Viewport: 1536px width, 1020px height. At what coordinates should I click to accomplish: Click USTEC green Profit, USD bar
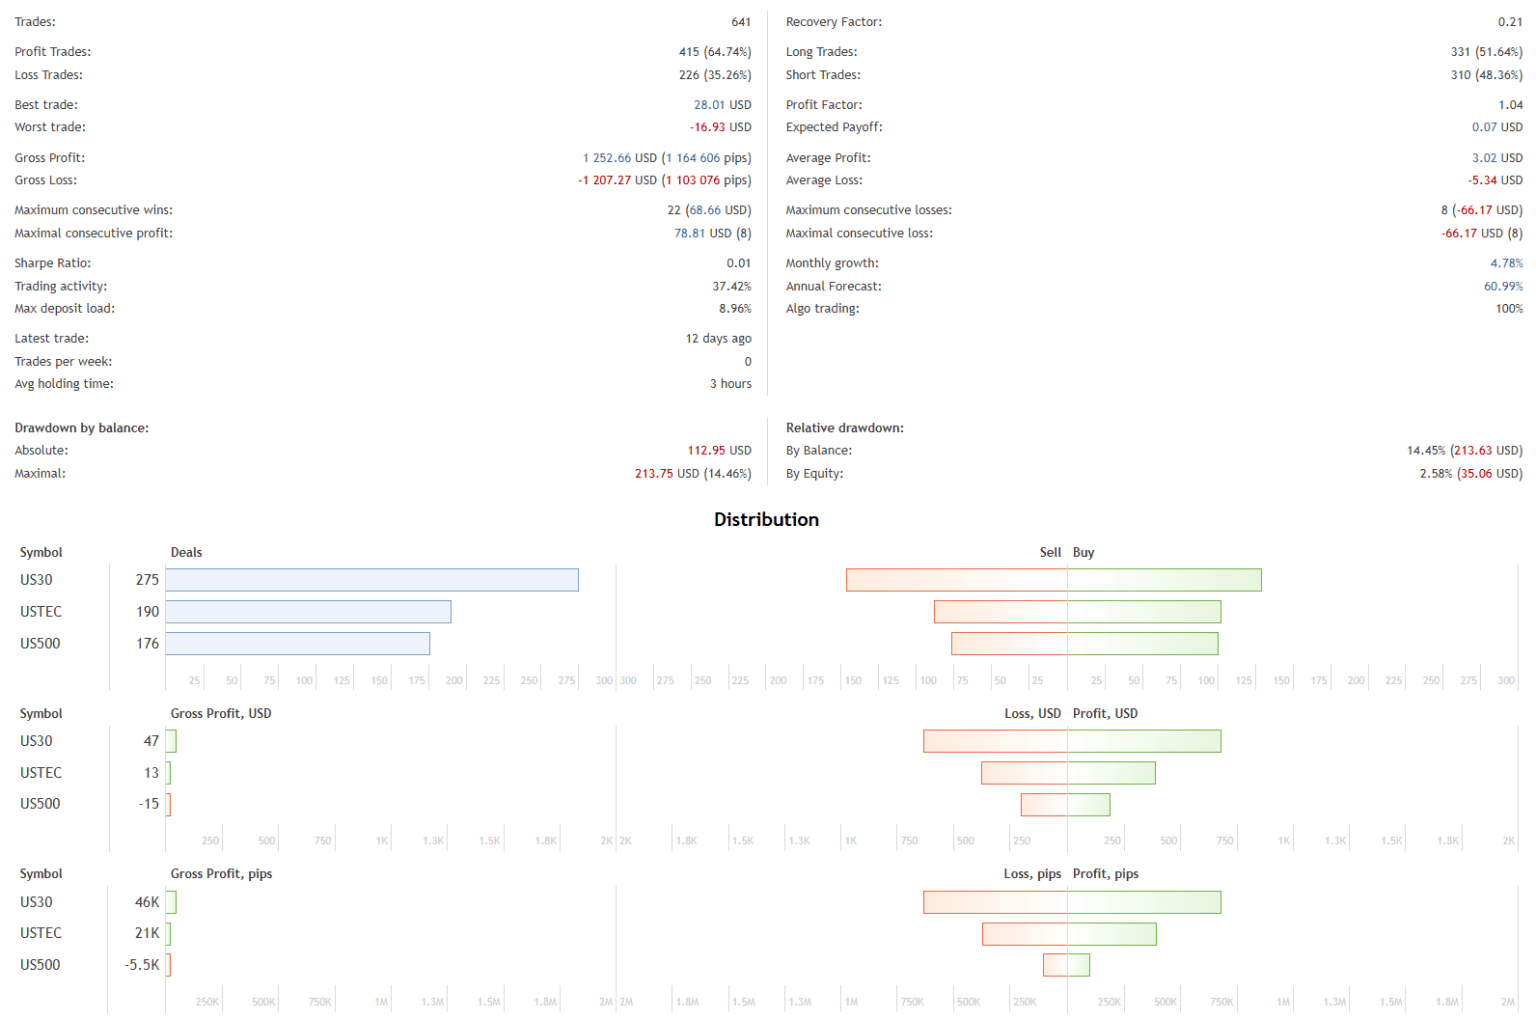click(1111, 773)
